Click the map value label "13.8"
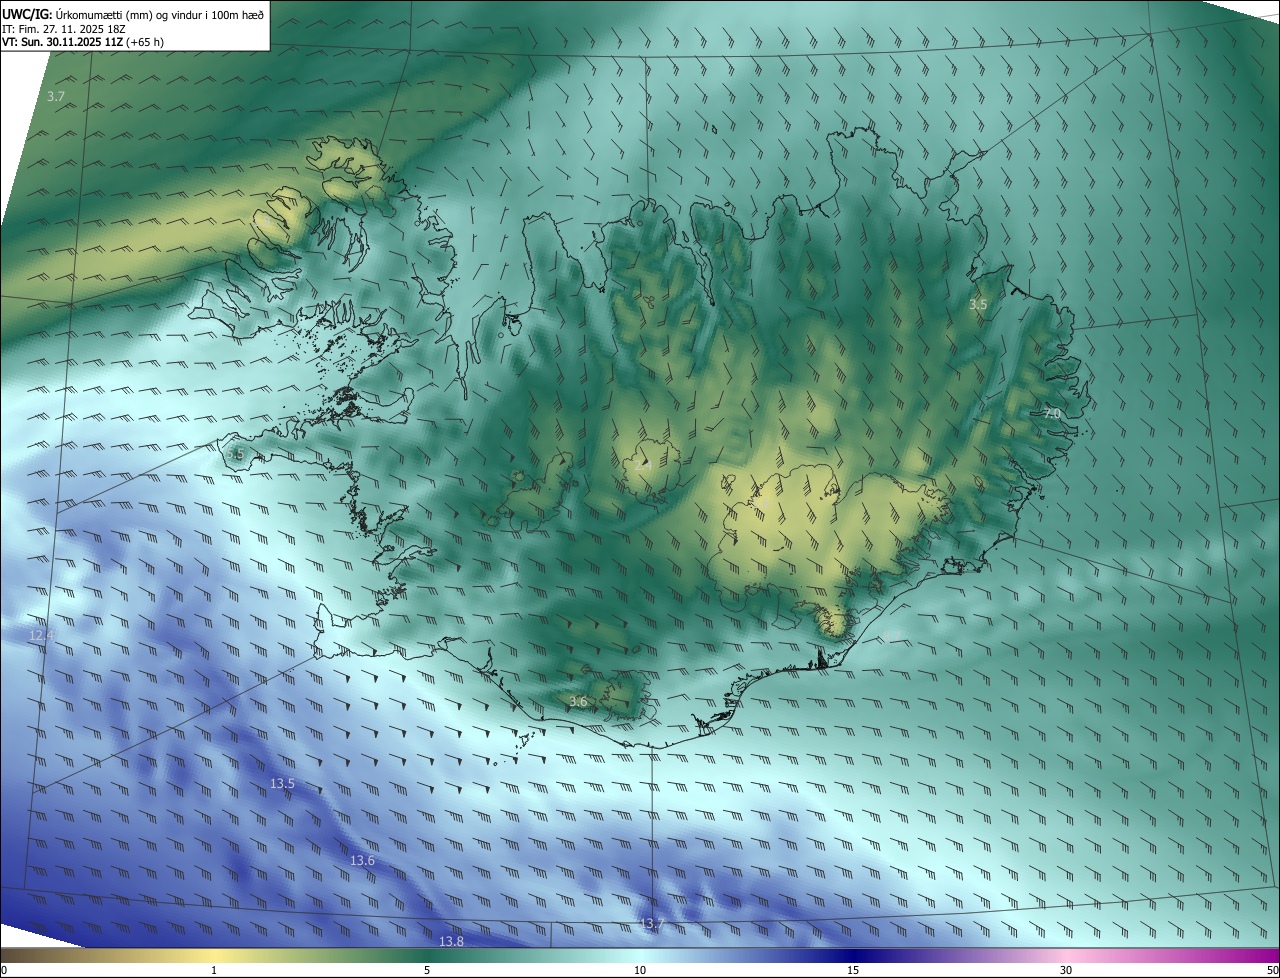This screenshot has width=1280, height=978. click(x=451, y=942)
